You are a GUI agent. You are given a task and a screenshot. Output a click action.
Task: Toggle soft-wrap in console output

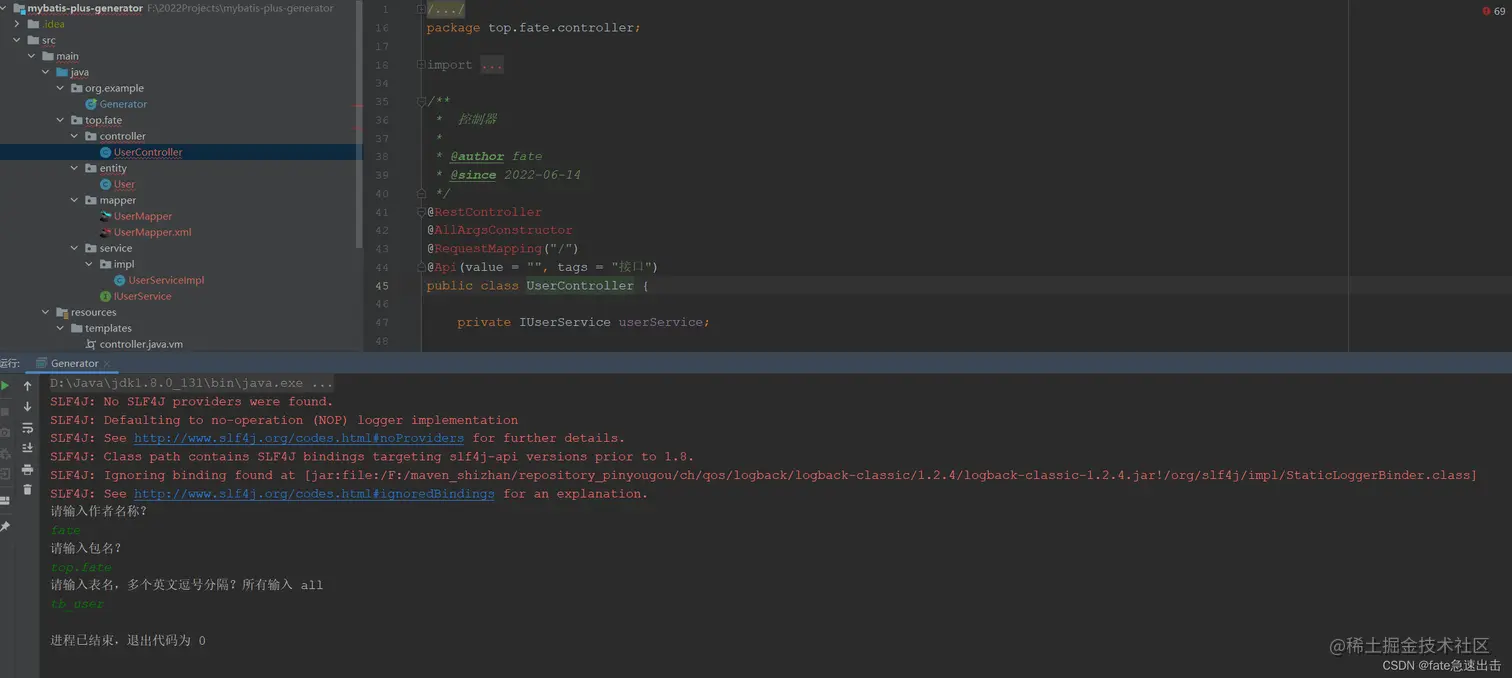tap(28, 428)
